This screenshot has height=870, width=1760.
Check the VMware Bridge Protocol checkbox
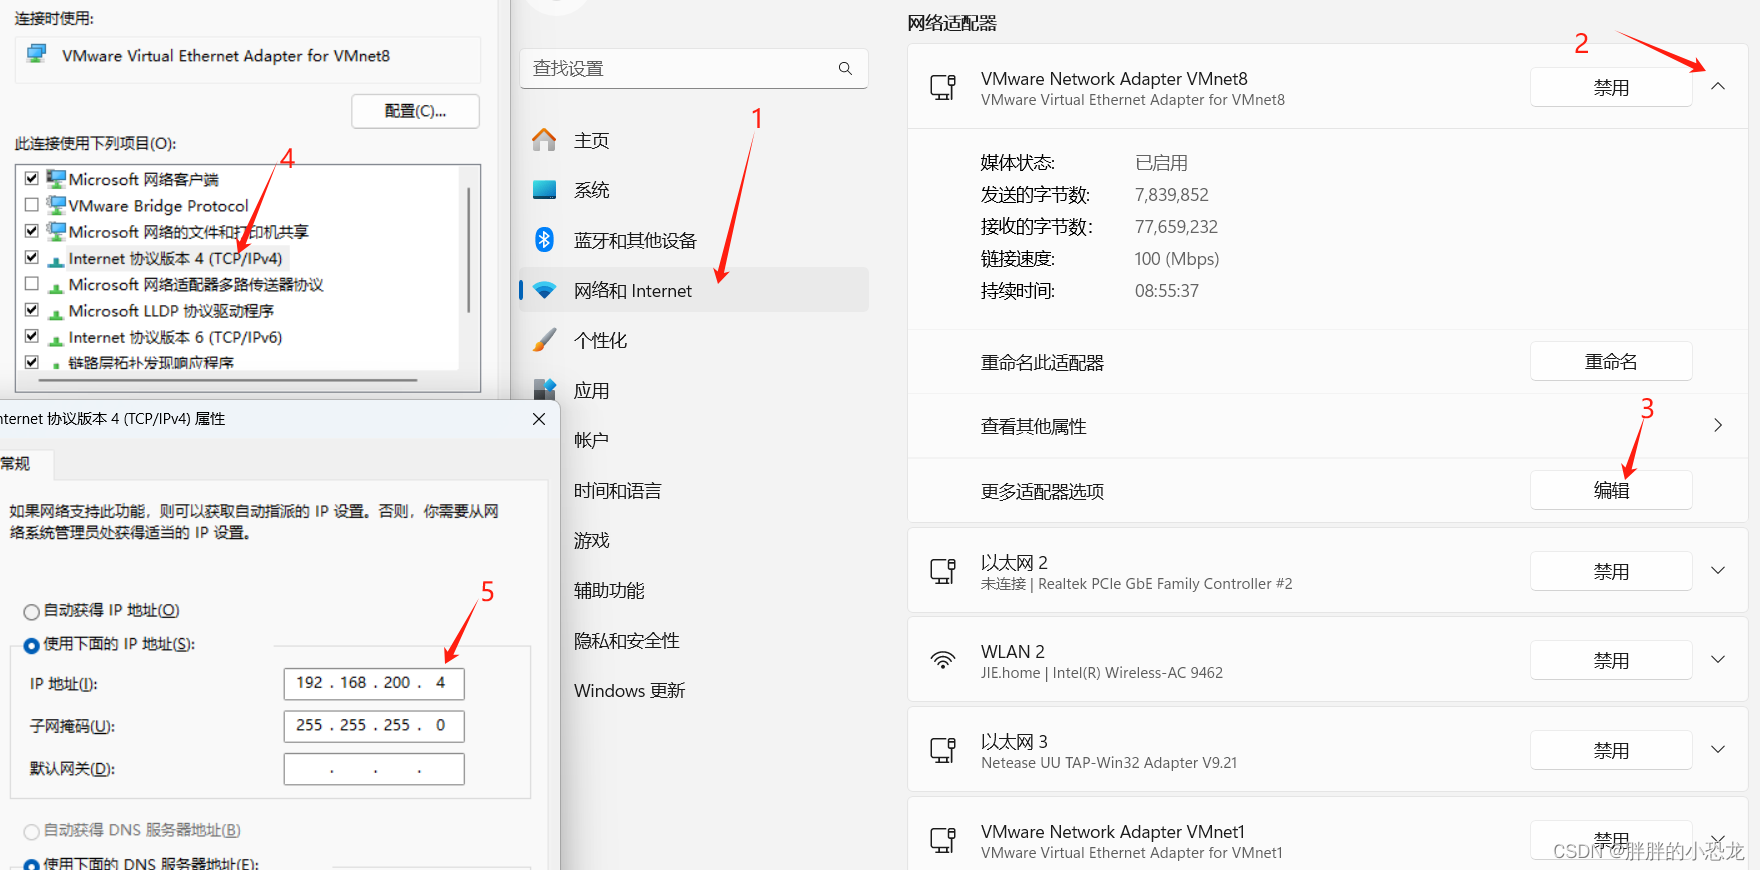click(32, 204)
